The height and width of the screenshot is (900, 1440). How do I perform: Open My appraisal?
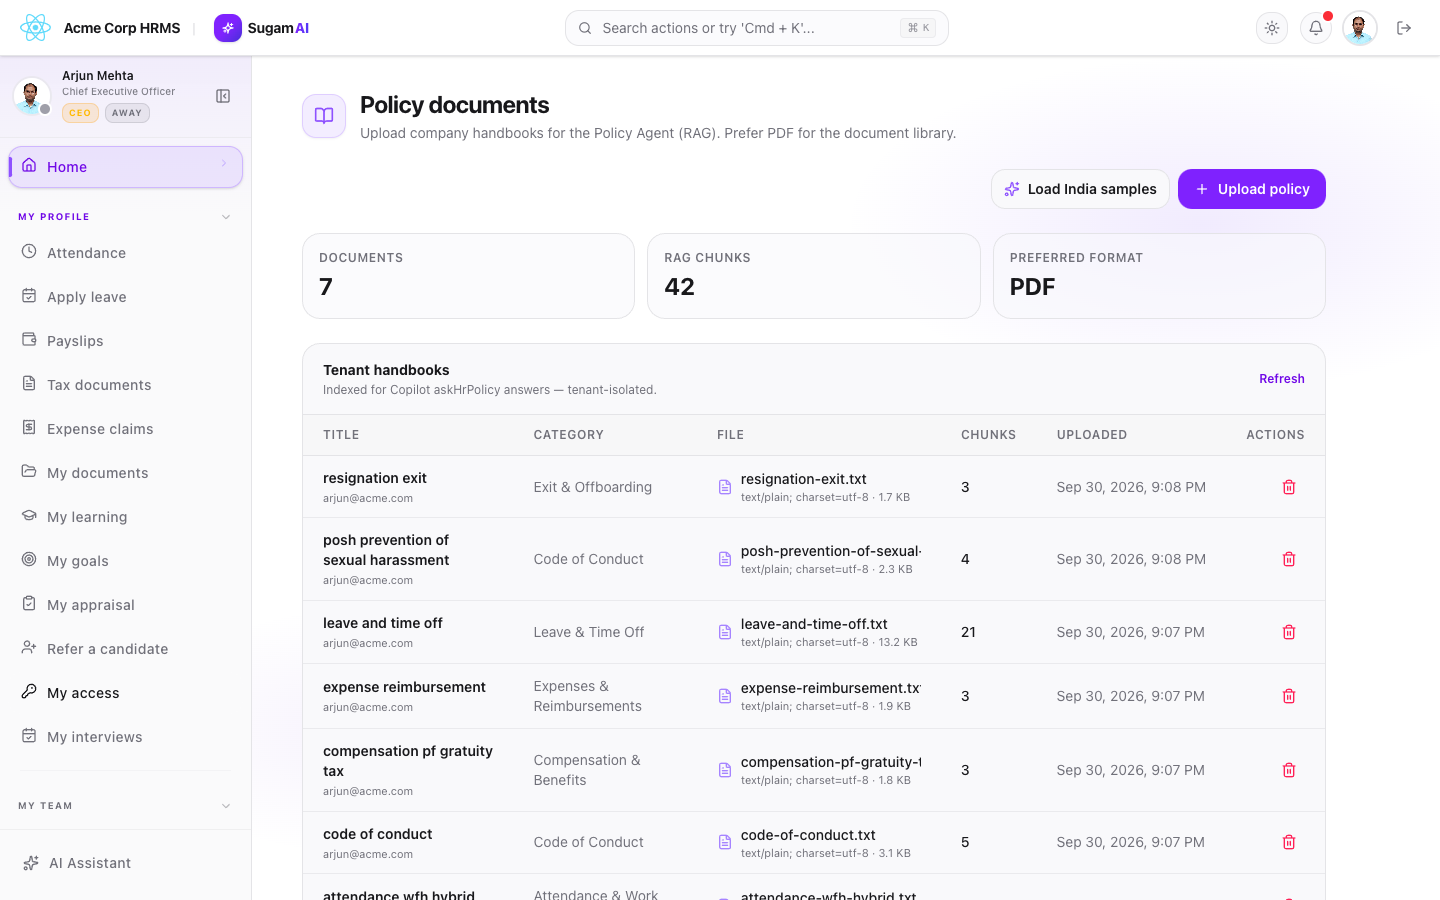(126, 605)
